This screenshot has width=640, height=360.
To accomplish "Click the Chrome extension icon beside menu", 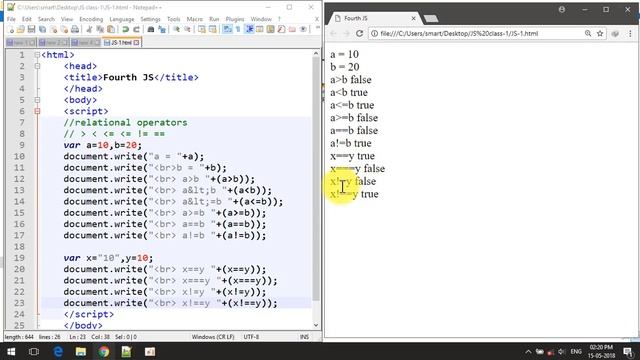I will [615, 33].
